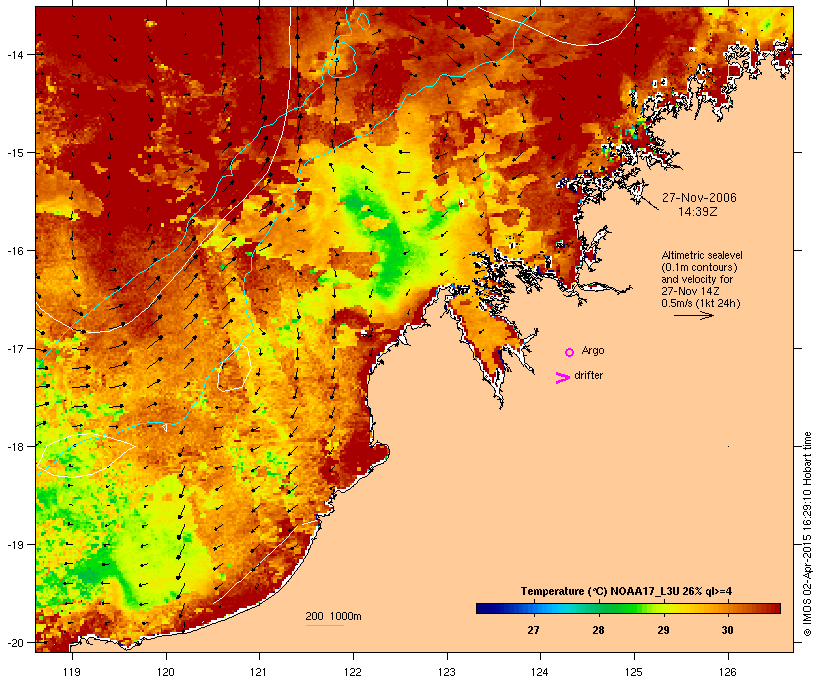Click the "drifter" legend label
Image resolution: width=820 pixels, height=680 pixels.
coord(588,375)
